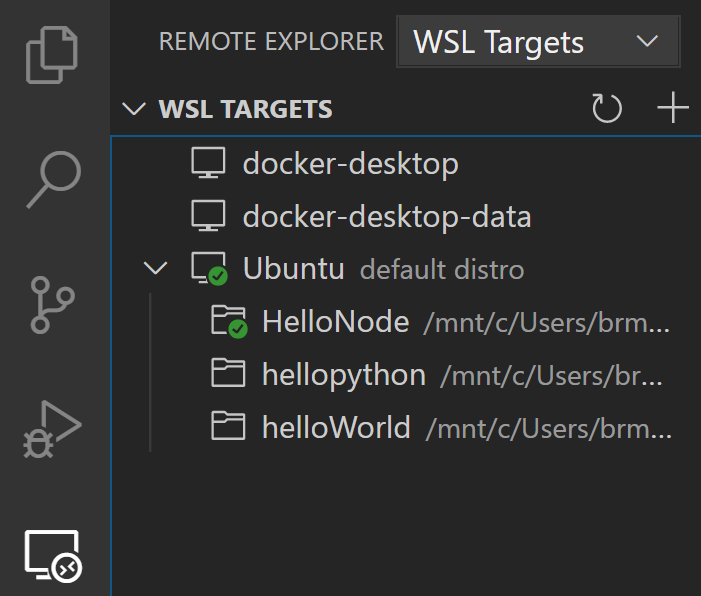Open the HelloNode folder entry
The height and width of the screenshot is (596, 701).
pos(335,321)
